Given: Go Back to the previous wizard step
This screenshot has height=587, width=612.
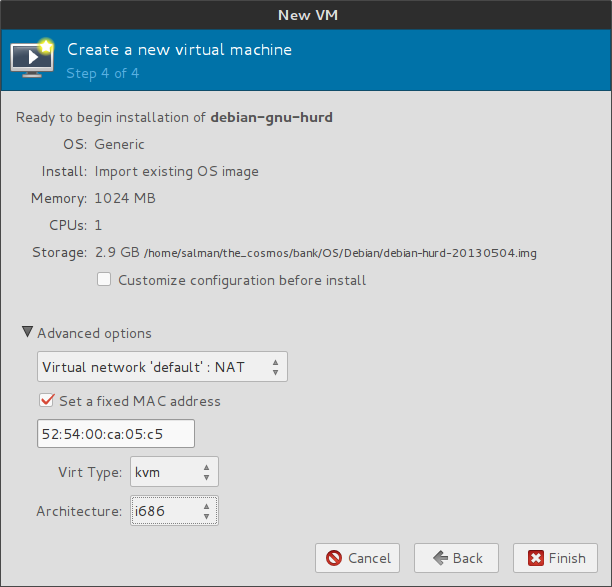Looking at the screenshot, I should click(x=456, y=558).
